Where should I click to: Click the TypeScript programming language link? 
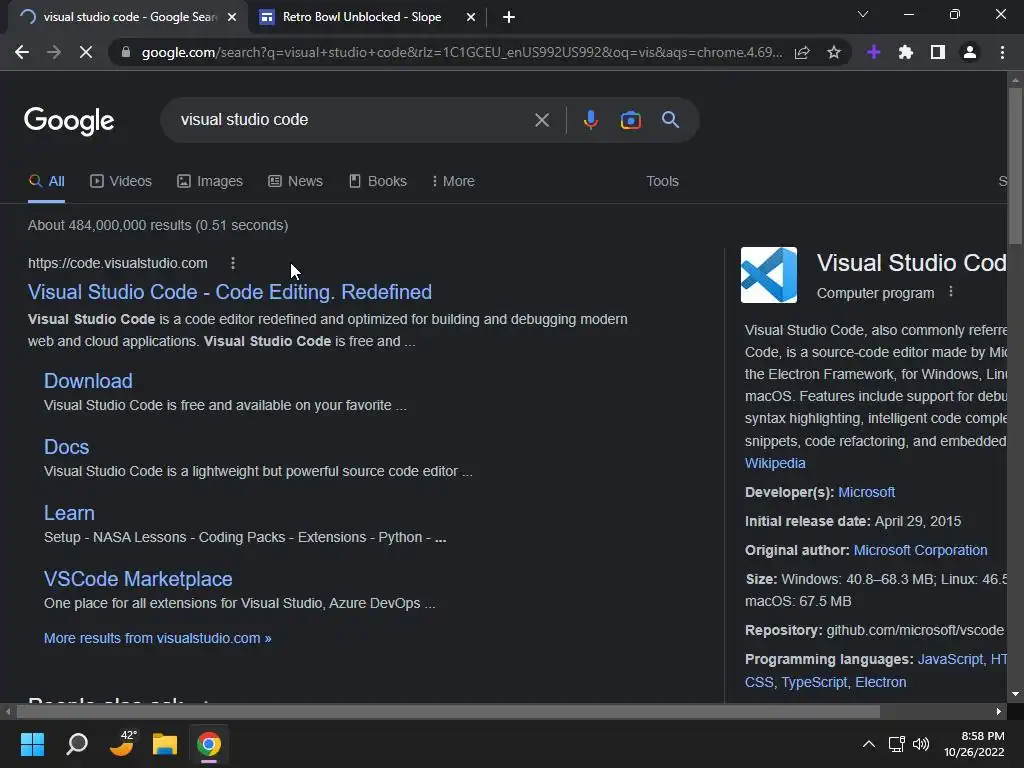pos(814,682)
